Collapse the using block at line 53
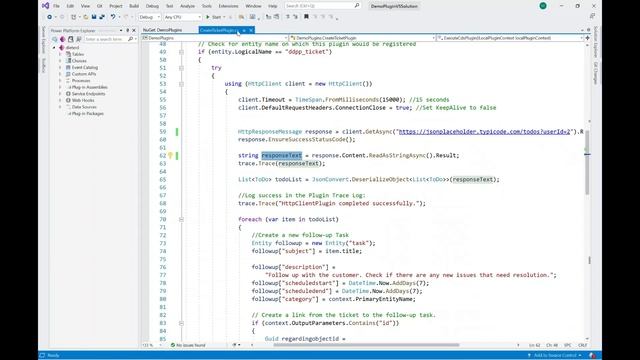Screen dimensions: 640x360 point(181,84)
